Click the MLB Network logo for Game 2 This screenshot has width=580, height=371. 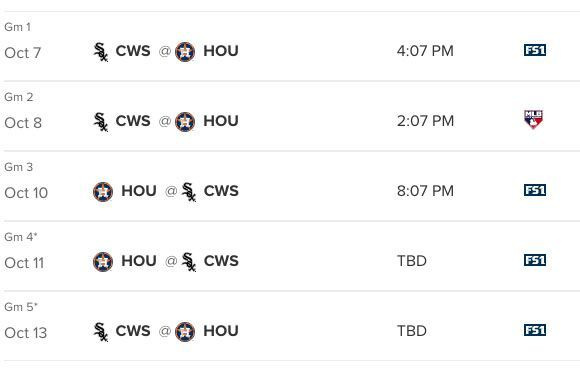(x=533, y=119)
